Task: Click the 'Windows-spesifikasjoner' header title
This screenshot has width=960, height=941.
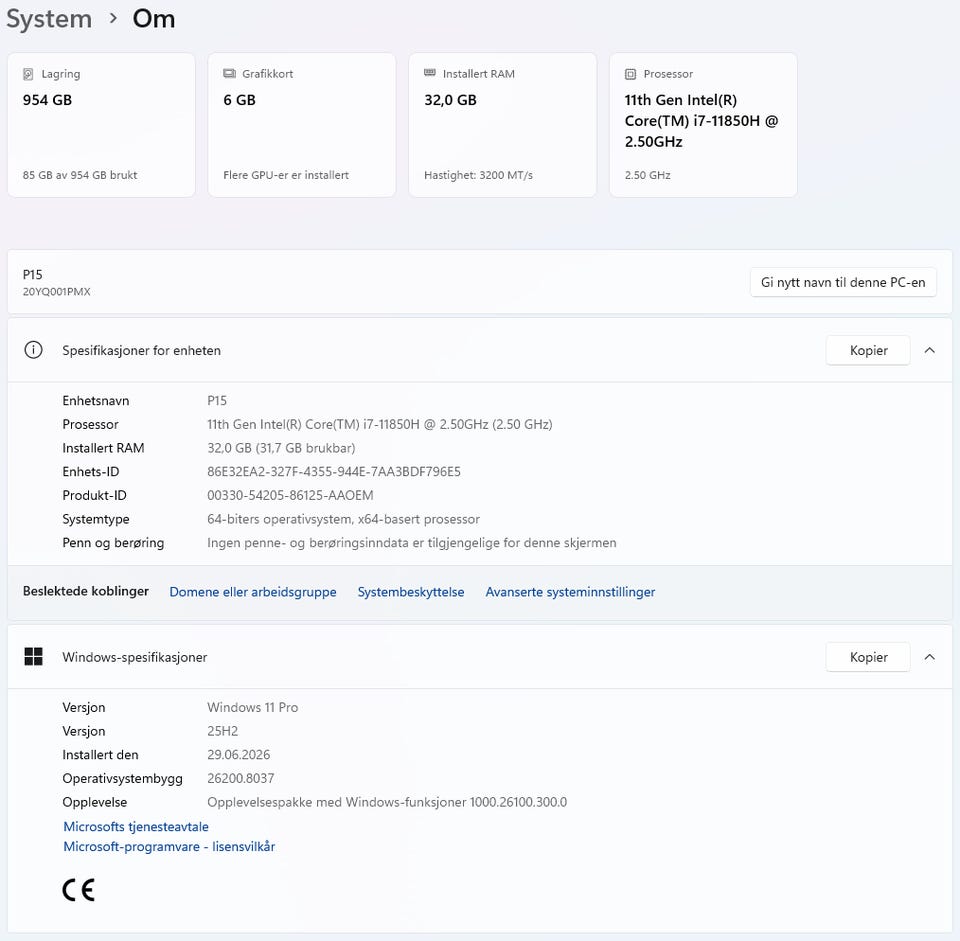Action: (x=135, y=658)
